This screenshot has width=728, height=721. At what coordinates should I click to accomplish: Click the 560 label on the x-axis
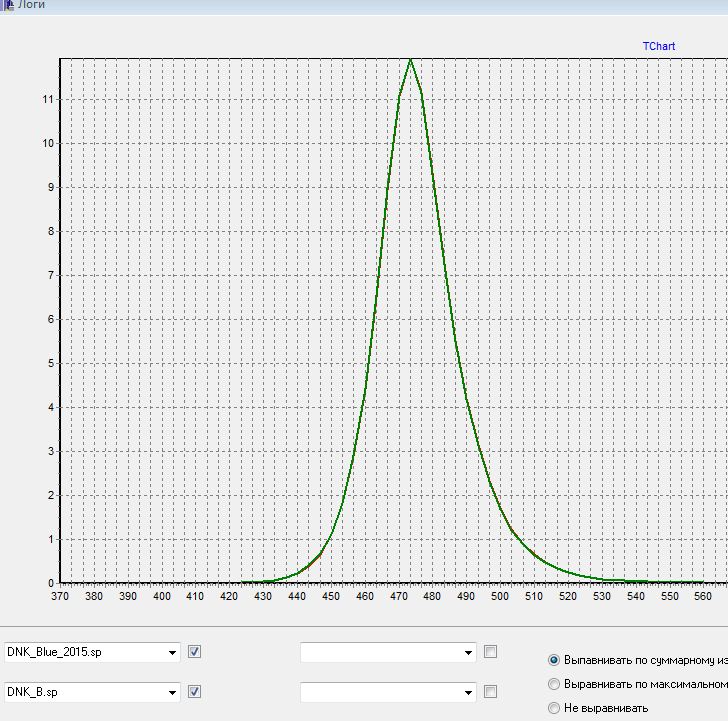coord(703,596)
